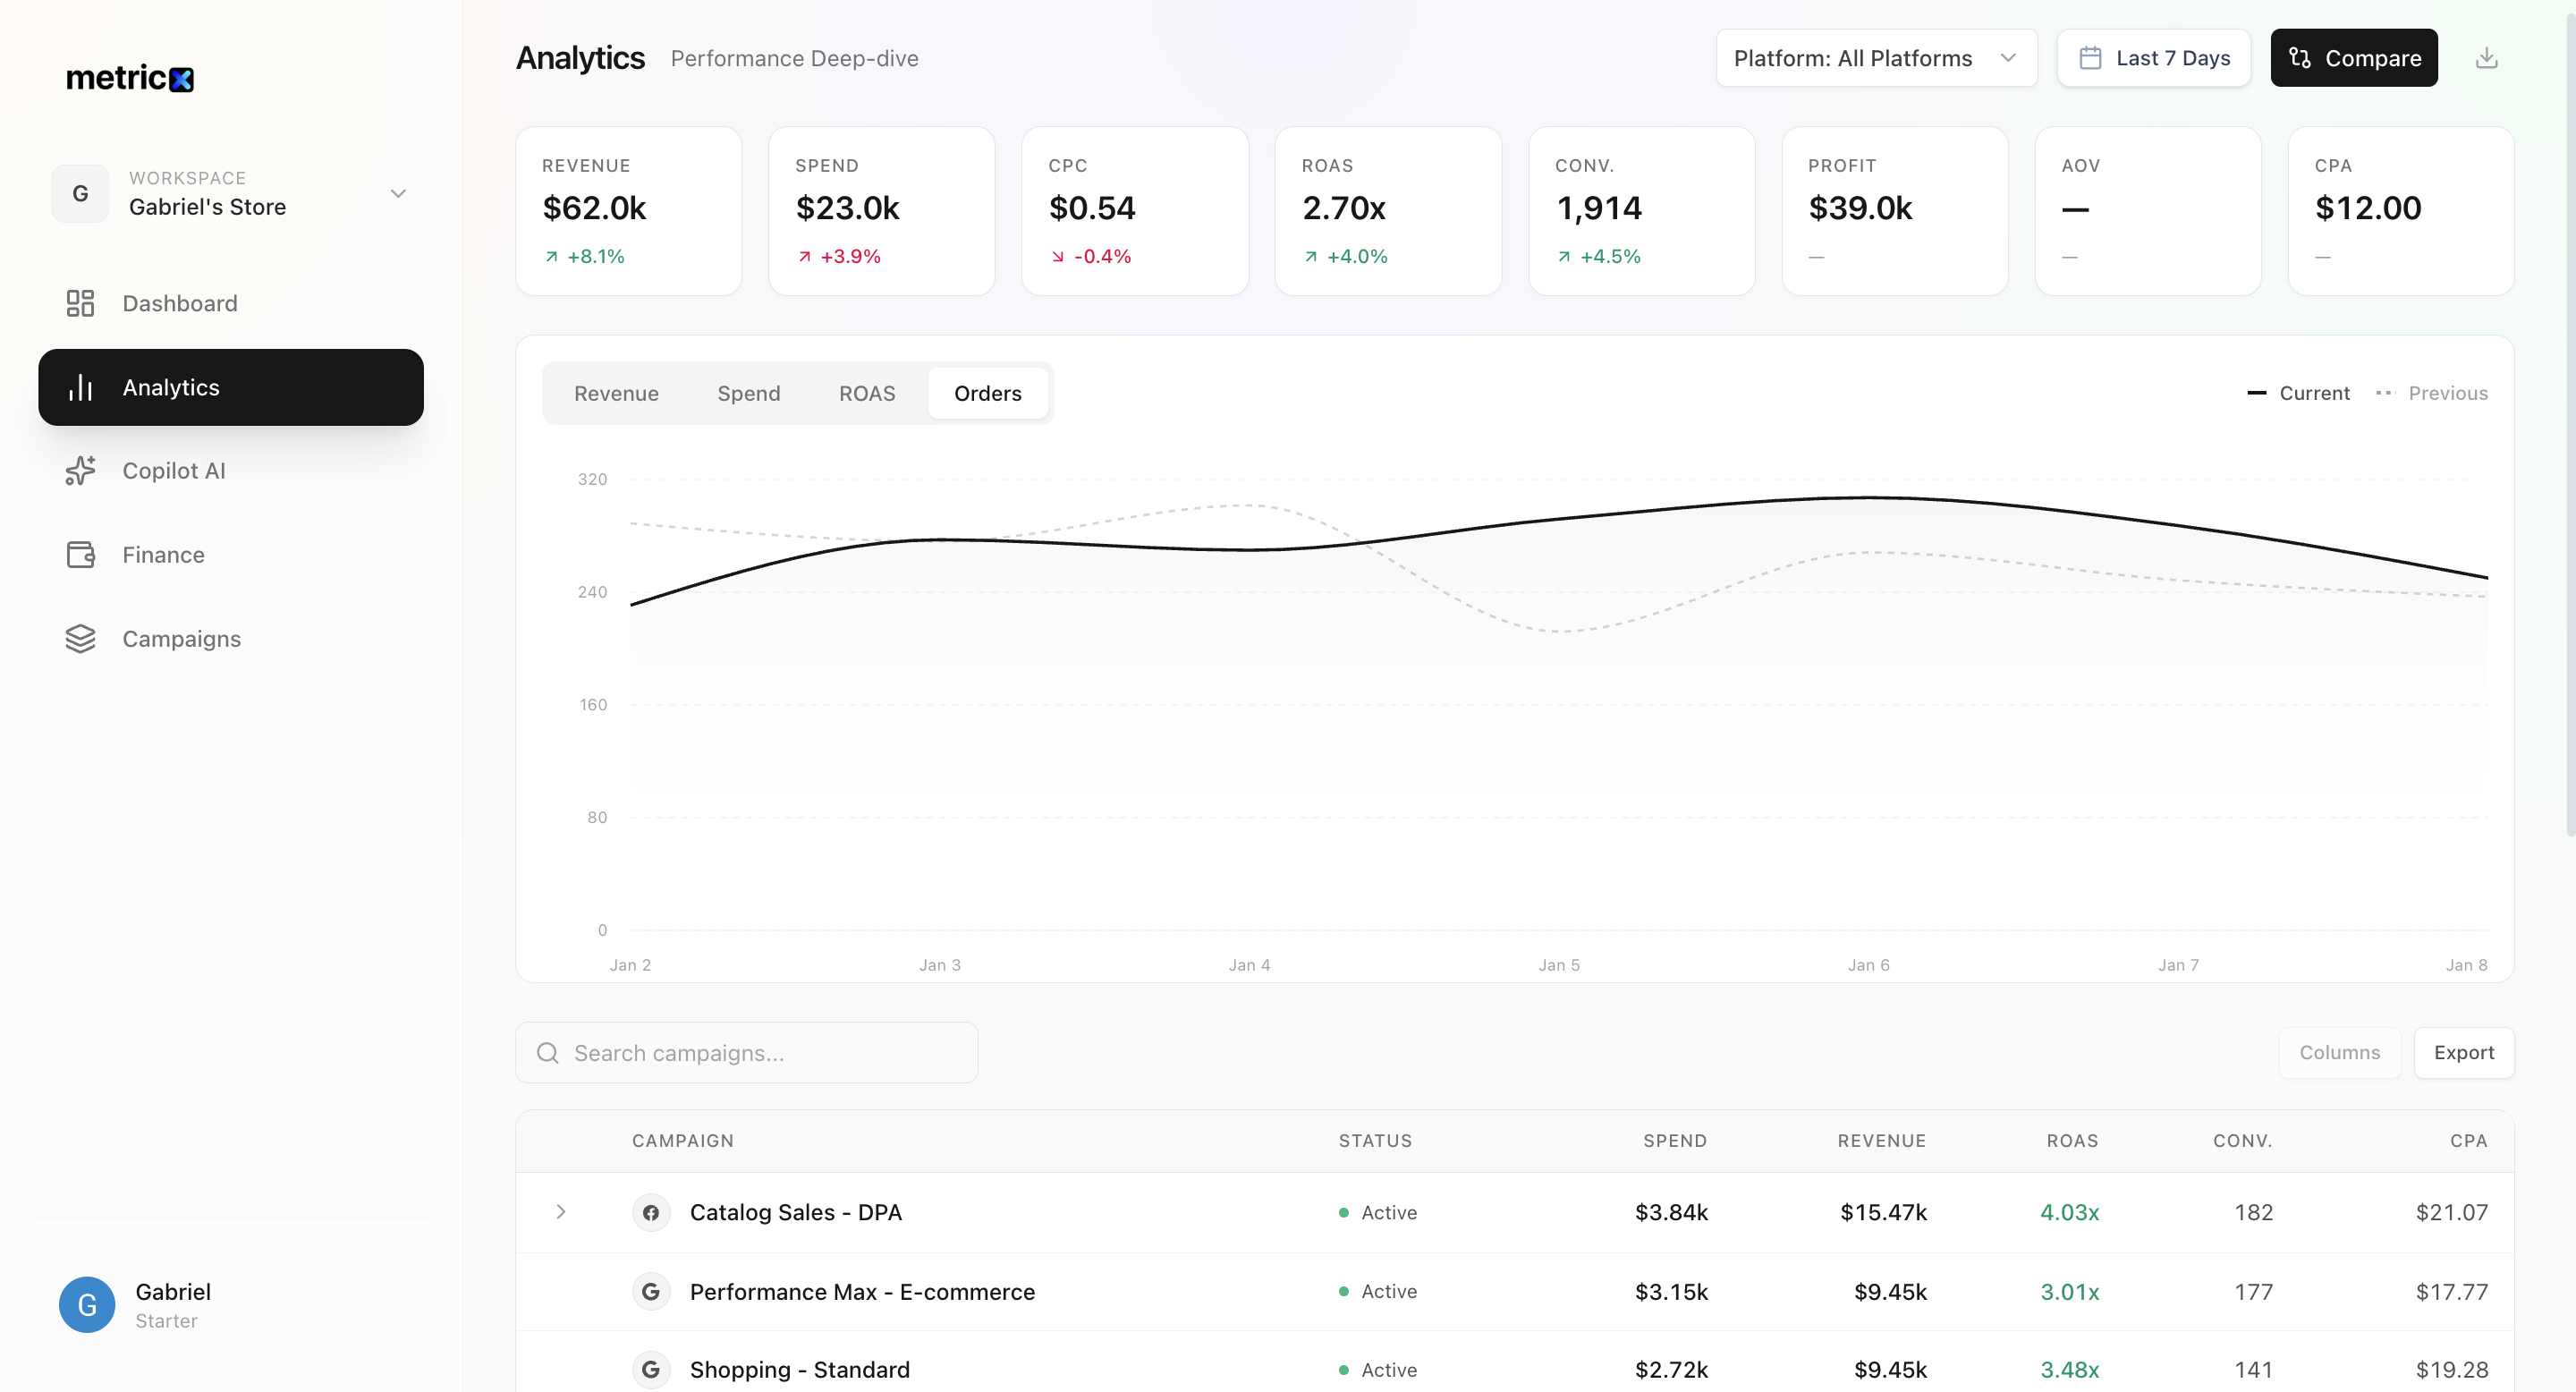
Task: Open the Platform: All Platforms dropdown
Action: (1875, 58)
